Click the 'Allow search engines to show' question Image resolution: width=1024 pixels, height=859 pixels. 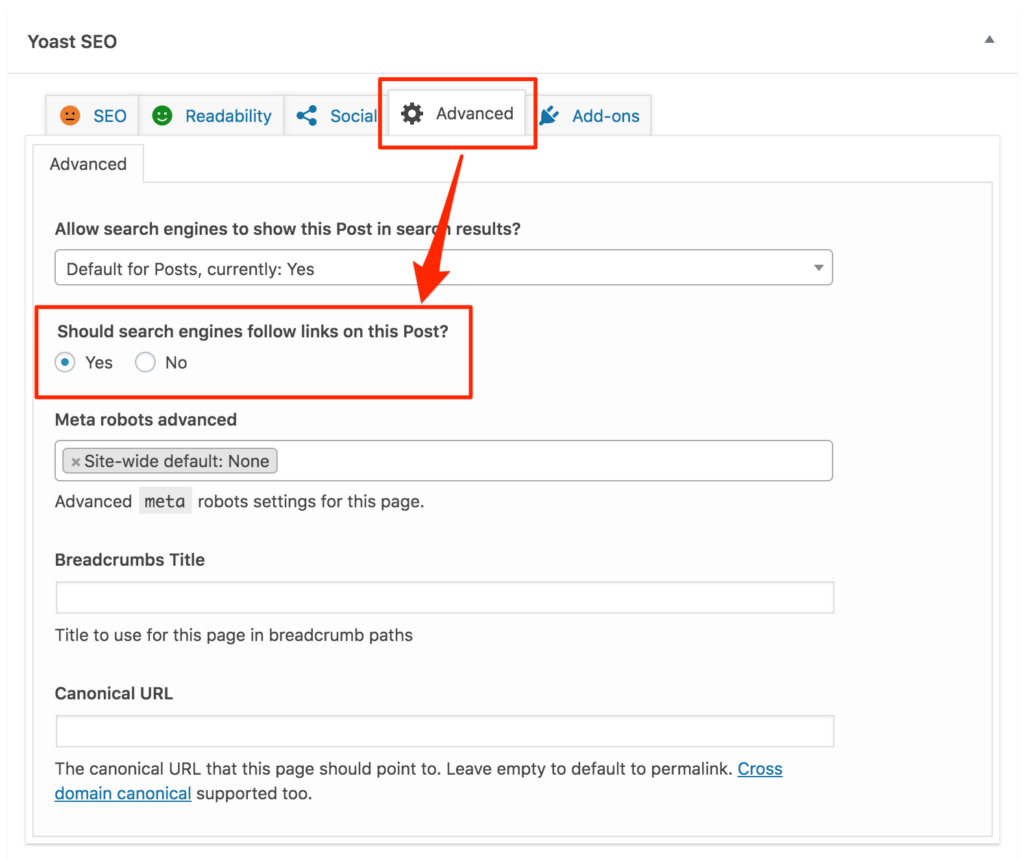pyautogui.click(x=287, y=229)
